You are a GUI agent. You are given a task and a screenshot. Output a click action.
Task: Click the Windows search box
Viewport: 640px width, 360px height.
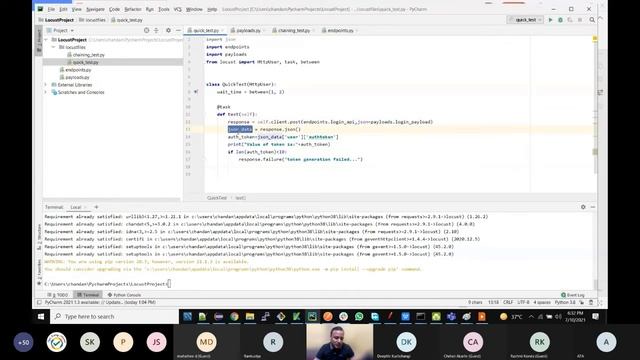[x=114, y=316]
